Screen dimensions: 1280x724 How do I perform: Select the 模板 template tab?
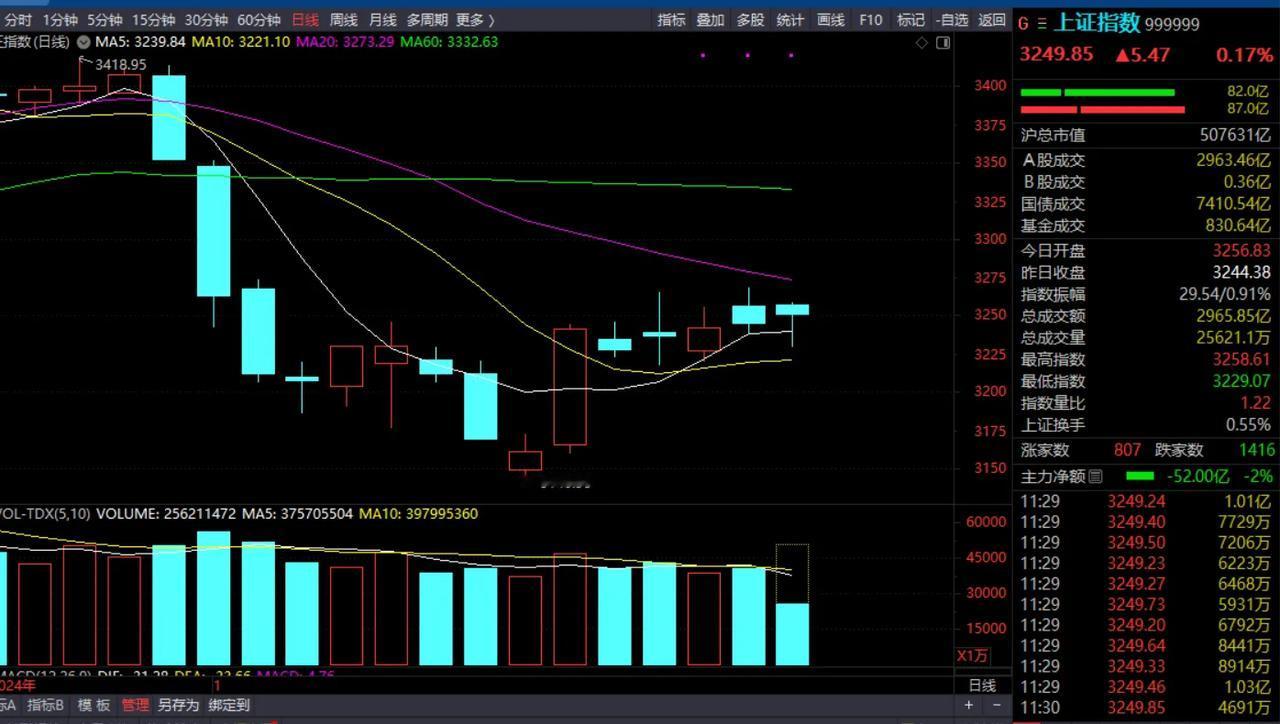pos(94,705)
